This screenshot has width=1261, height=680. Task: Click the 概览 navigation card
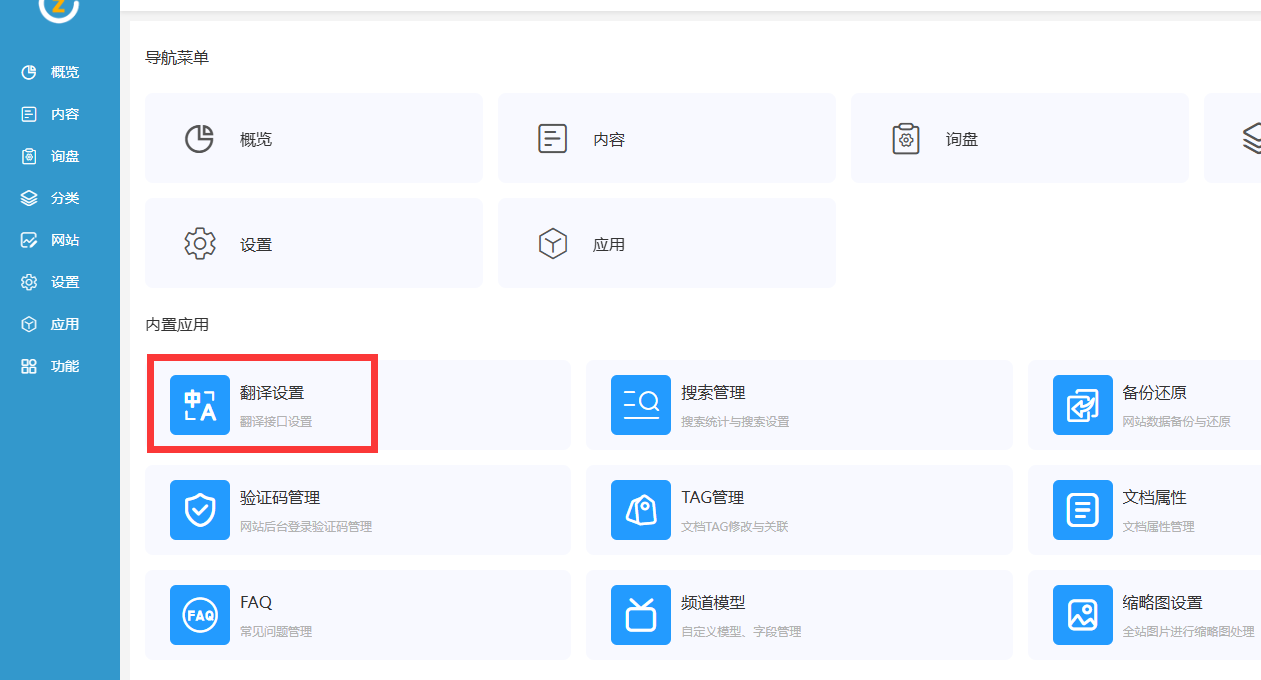[x=313, y=139]
